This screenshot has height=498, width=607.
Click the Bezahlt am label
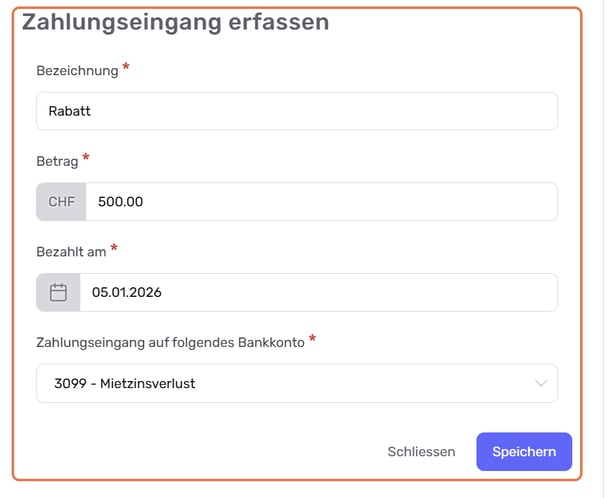(x=71, y=251)
